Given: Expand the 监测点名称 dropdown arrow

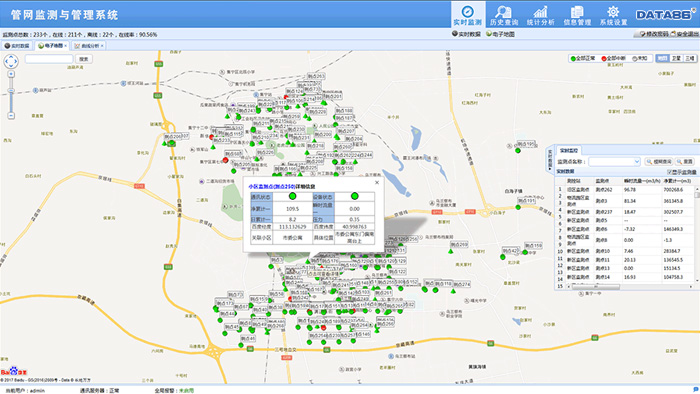Looking at the screenshot, I should click(x=637, y=162).
